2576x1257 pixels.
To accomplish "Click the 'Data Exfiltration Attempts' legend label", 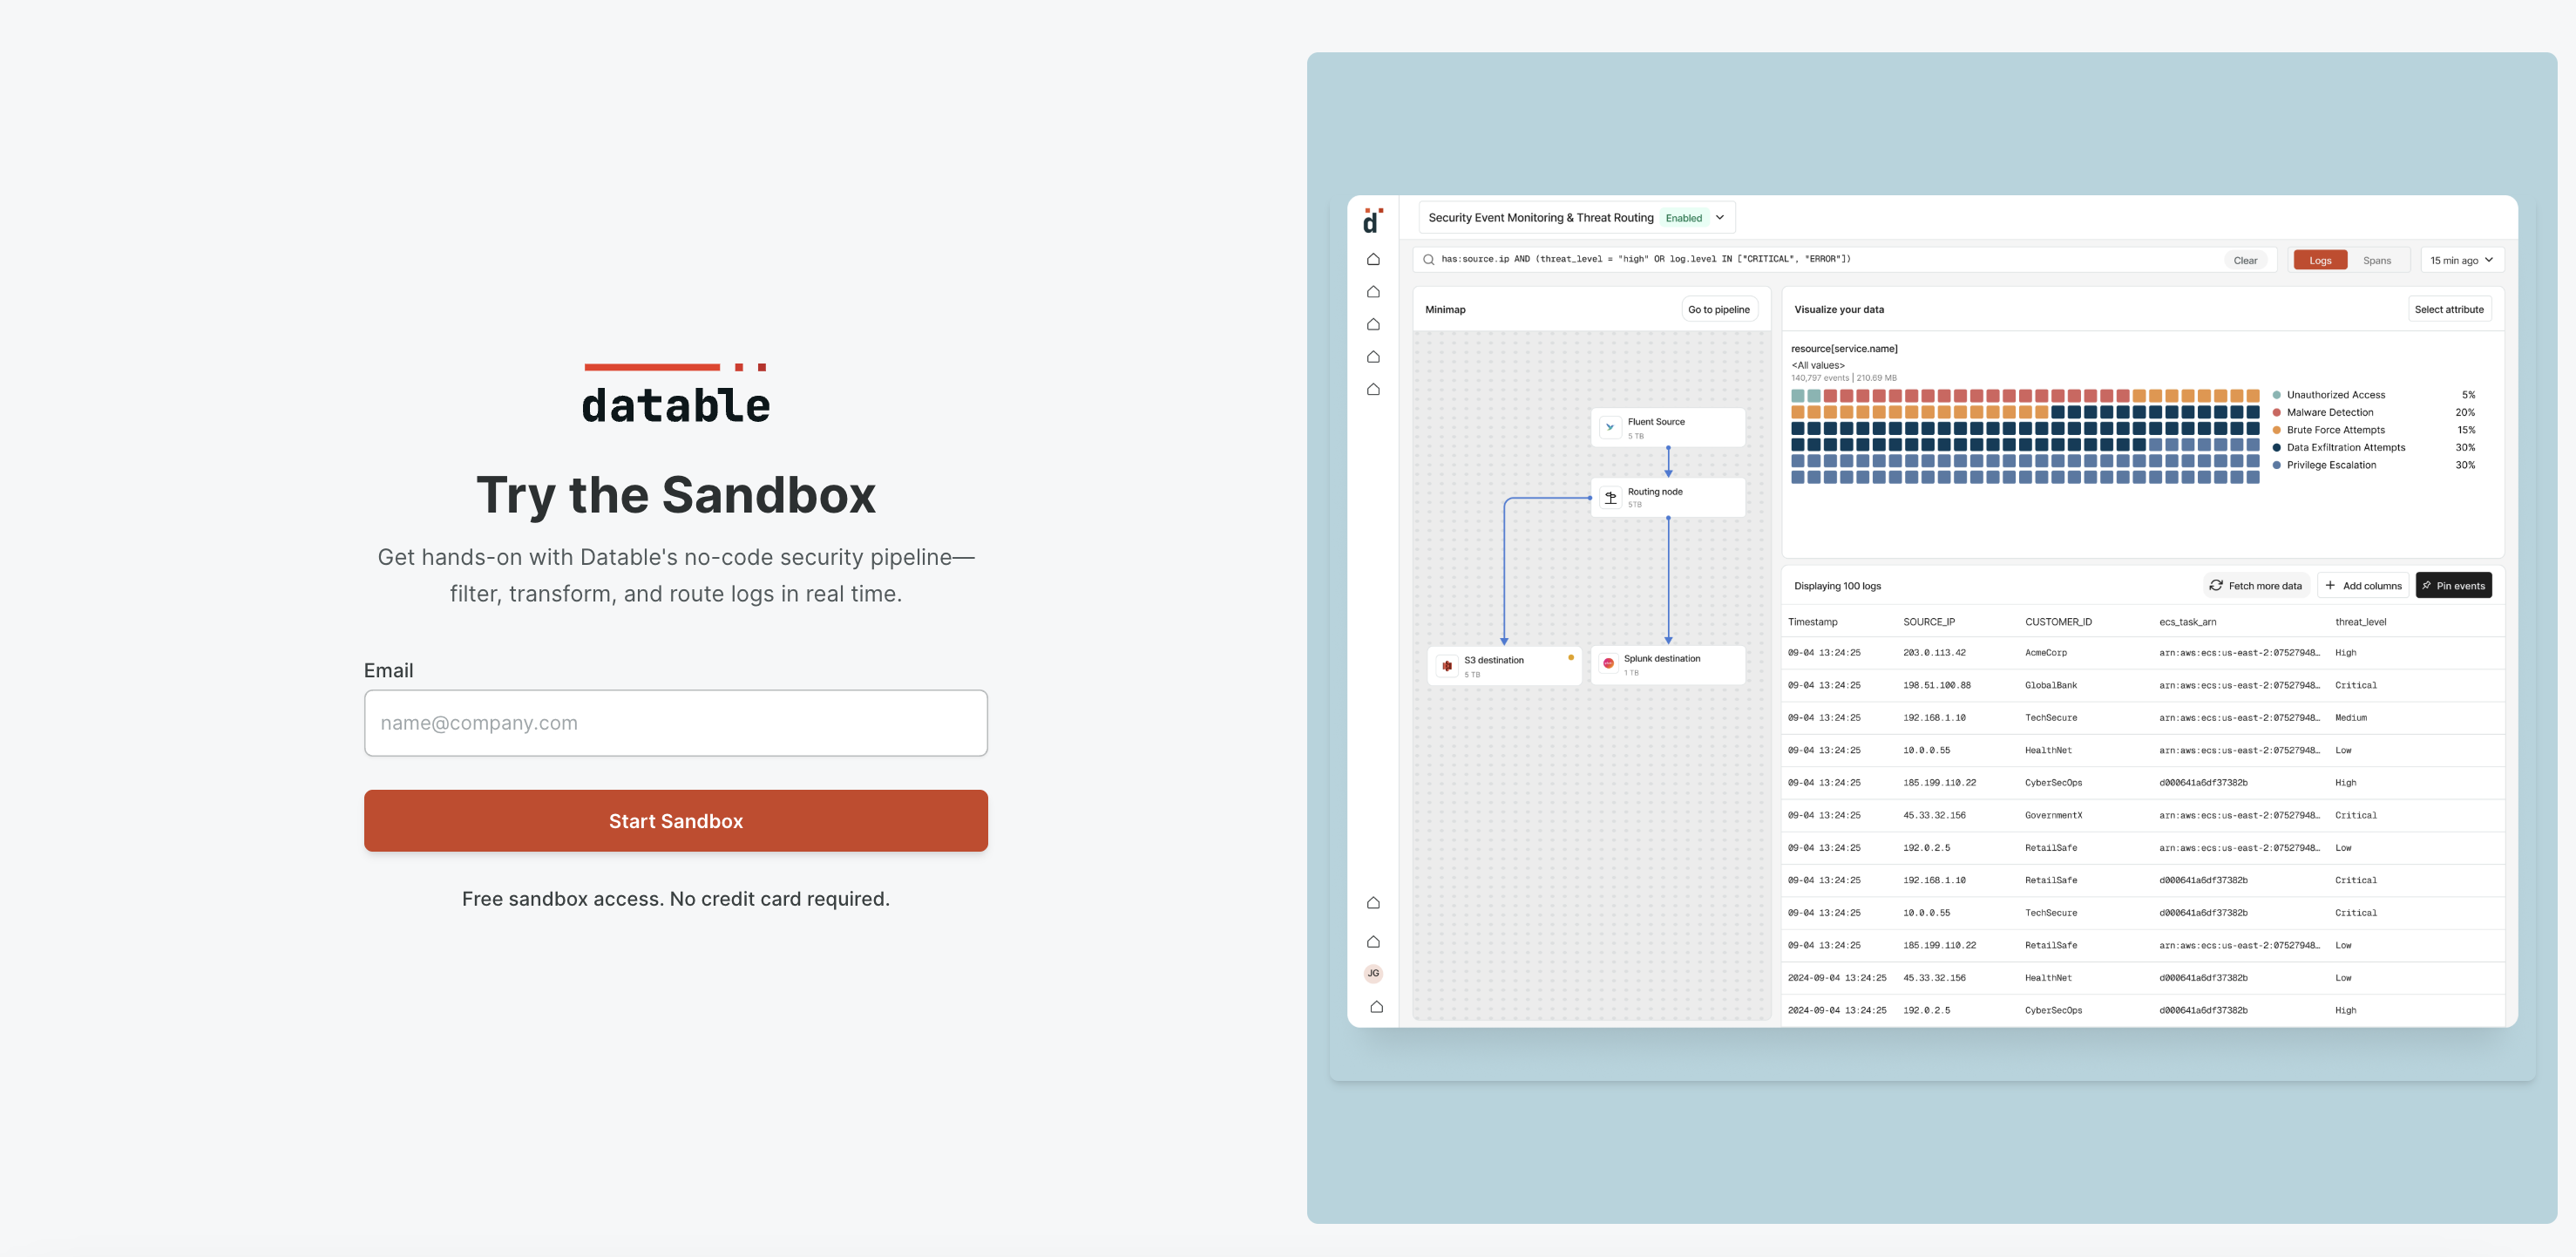I will pos(2345,447).
